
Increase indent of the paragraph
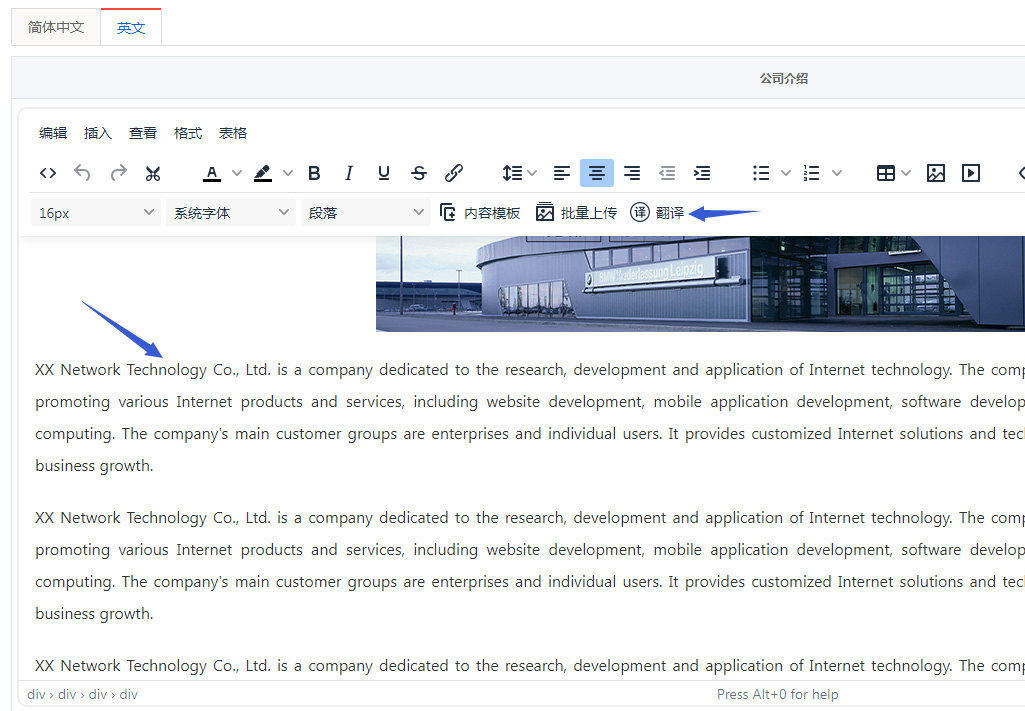702,173
